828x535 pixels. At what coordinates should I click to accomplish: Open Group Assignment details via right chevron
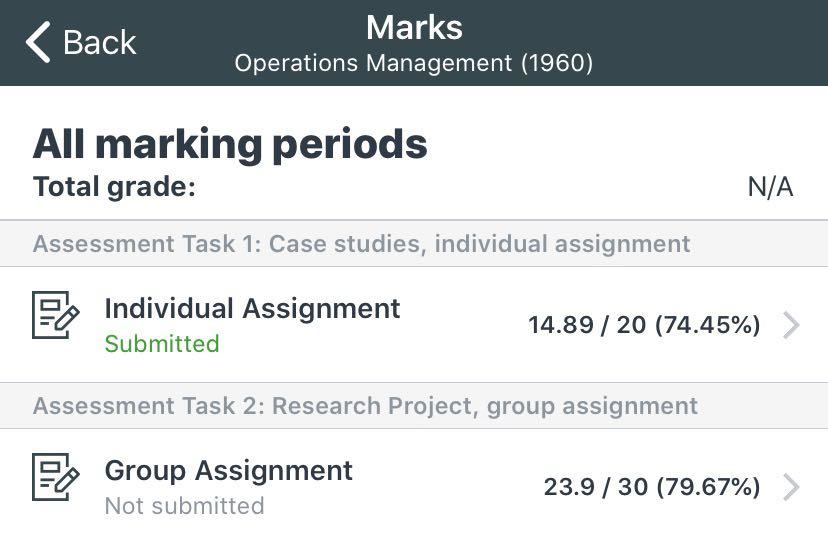pos(791,487)
